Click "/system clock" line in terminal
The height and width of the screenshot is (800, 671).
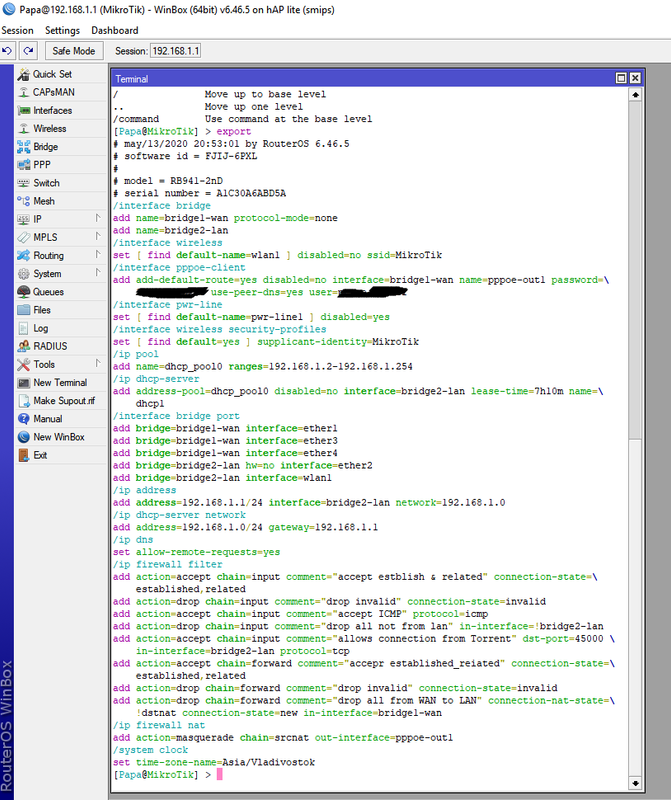(151, 750)
